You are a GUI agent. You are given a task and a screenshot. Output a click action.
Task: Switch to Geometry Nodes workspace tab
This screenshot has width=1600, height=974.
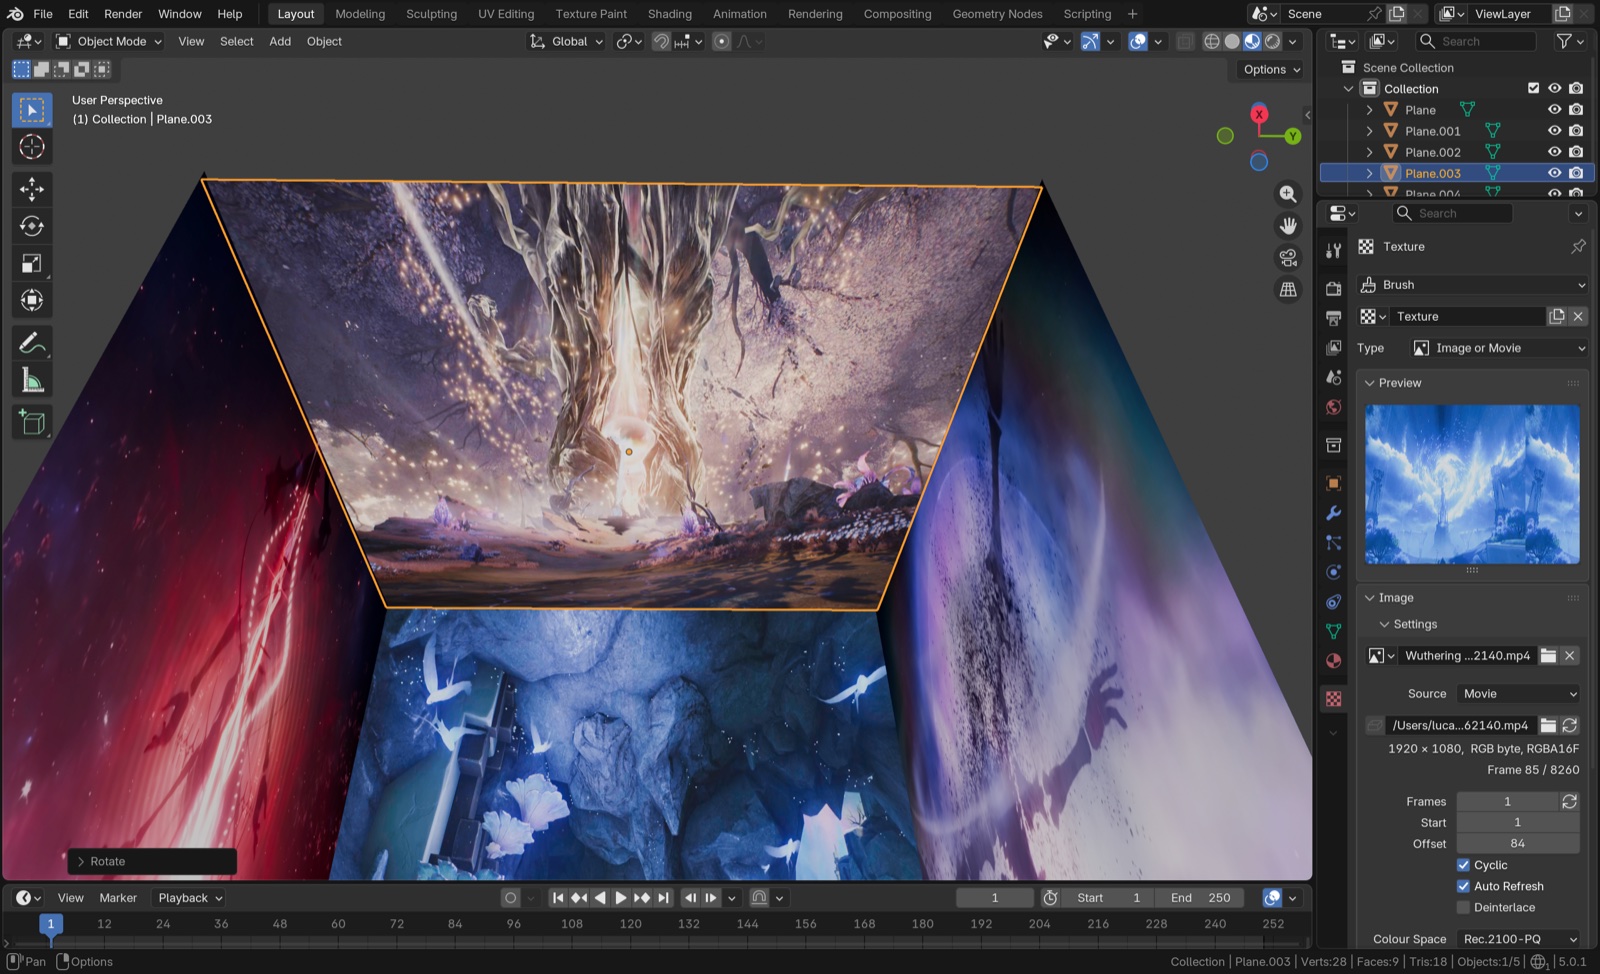(997, 14)
